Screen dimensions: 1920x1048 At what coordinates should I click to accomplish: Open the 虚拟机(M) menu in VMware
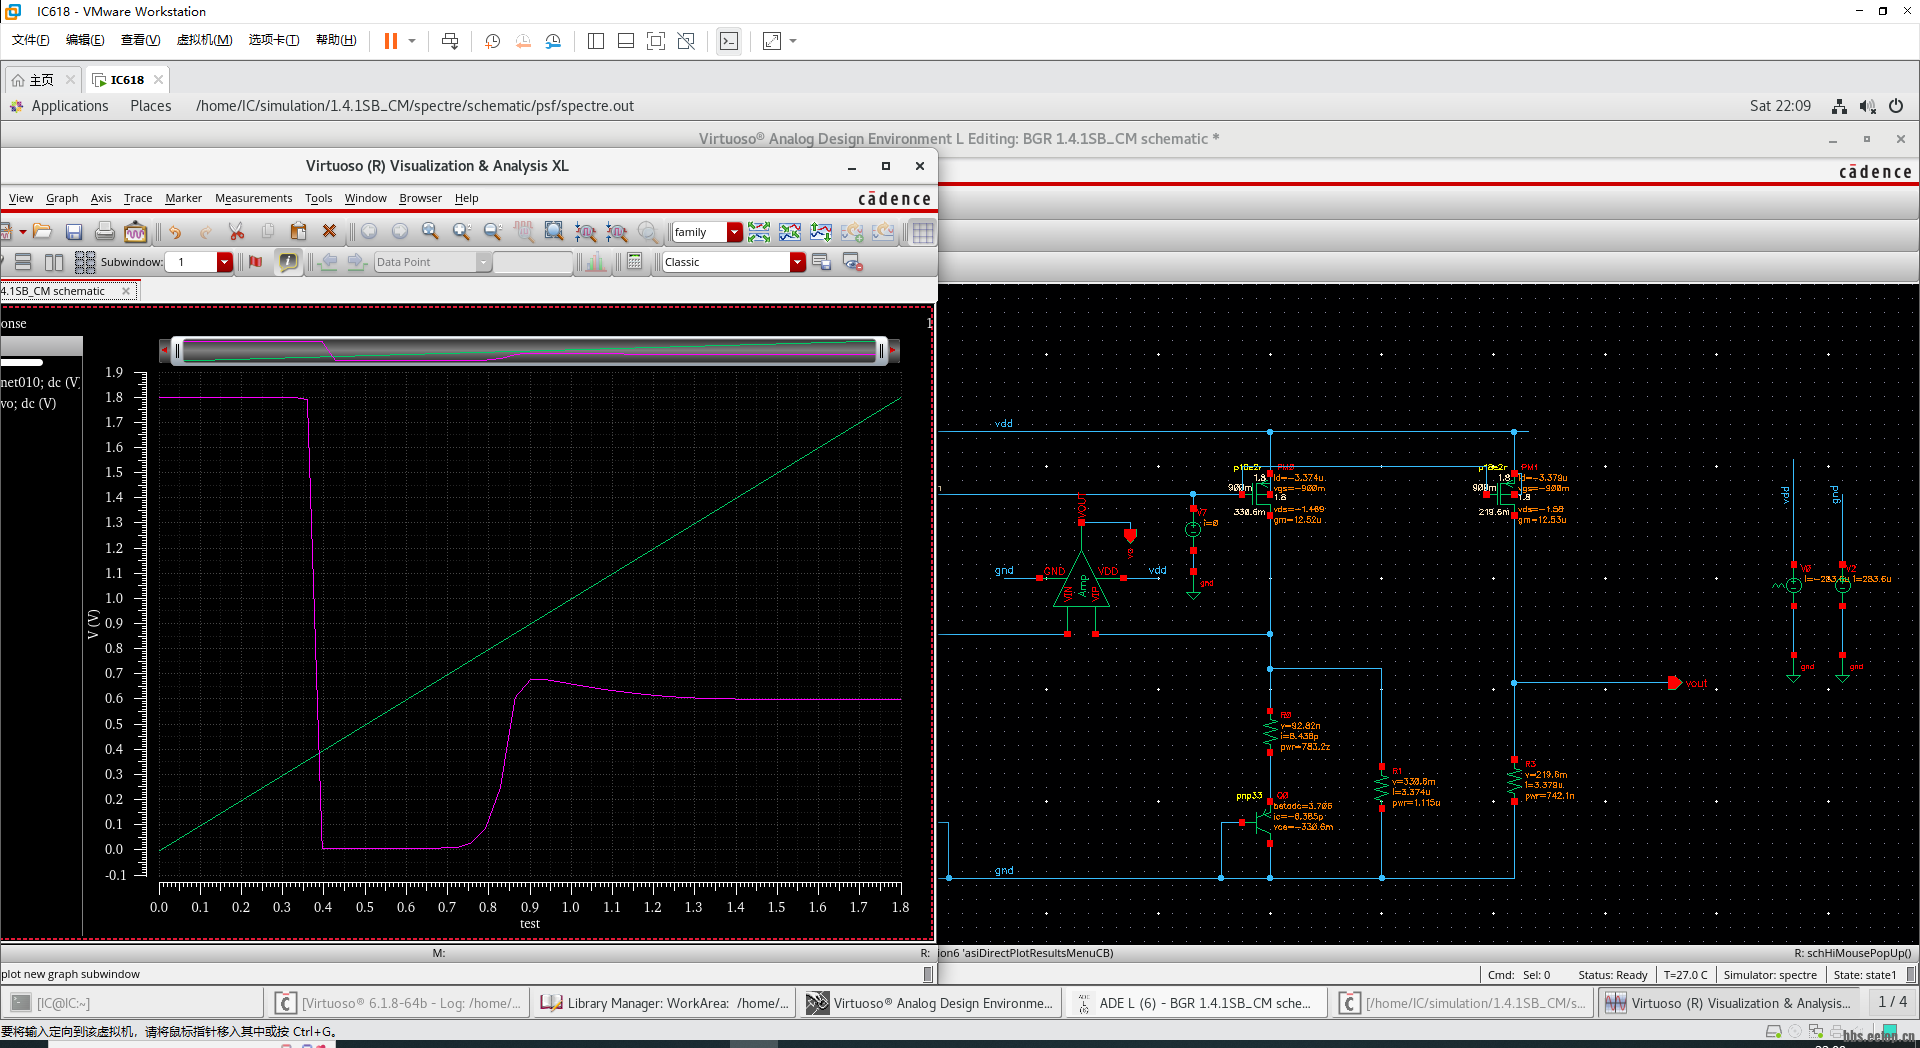click(x=204, y=40)
